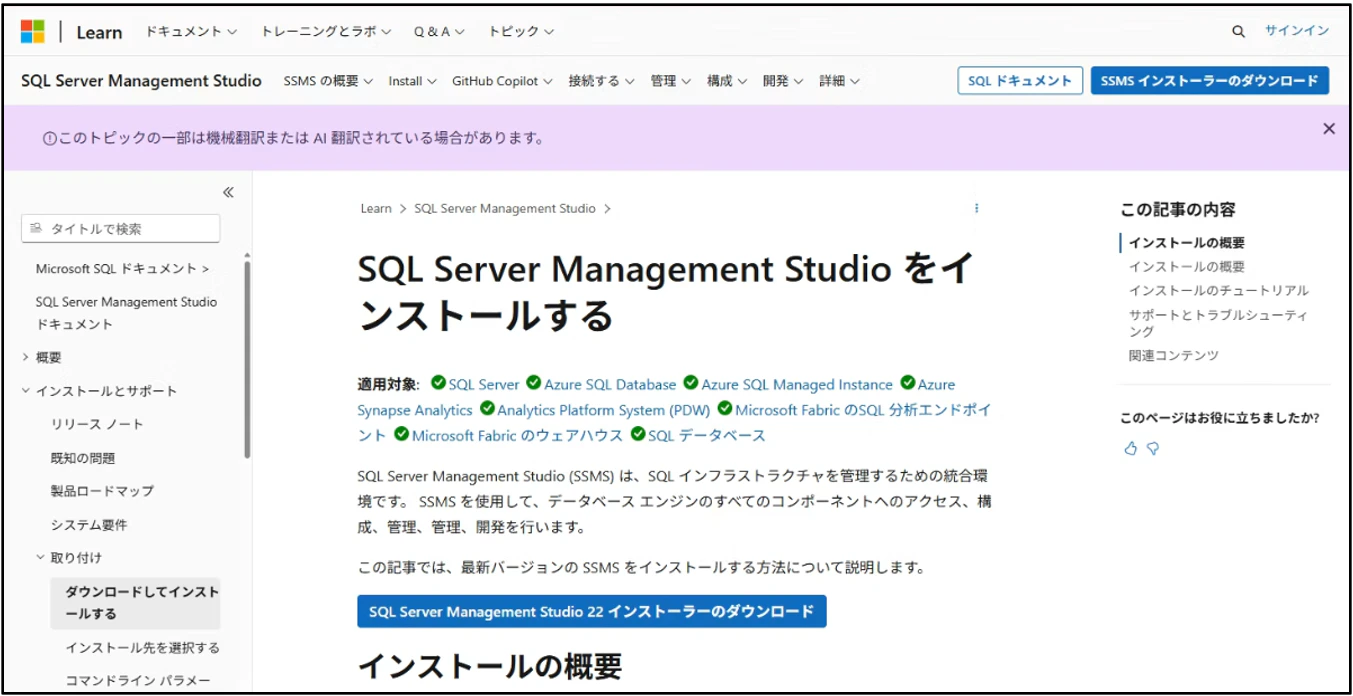Click the thumbs up feedback icon
This screenshot has height=696, width=1353.
pos(1131,449)
